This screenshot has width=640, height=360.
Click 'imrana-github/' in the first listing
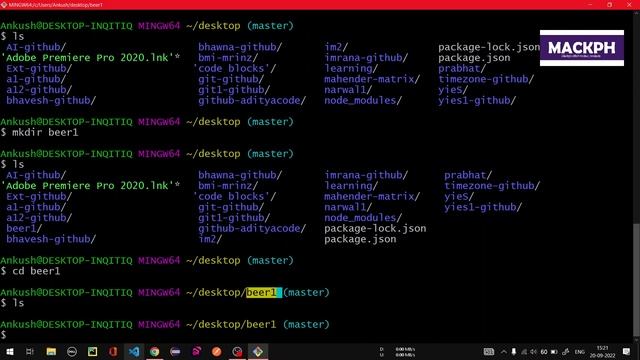pos(366,58)
